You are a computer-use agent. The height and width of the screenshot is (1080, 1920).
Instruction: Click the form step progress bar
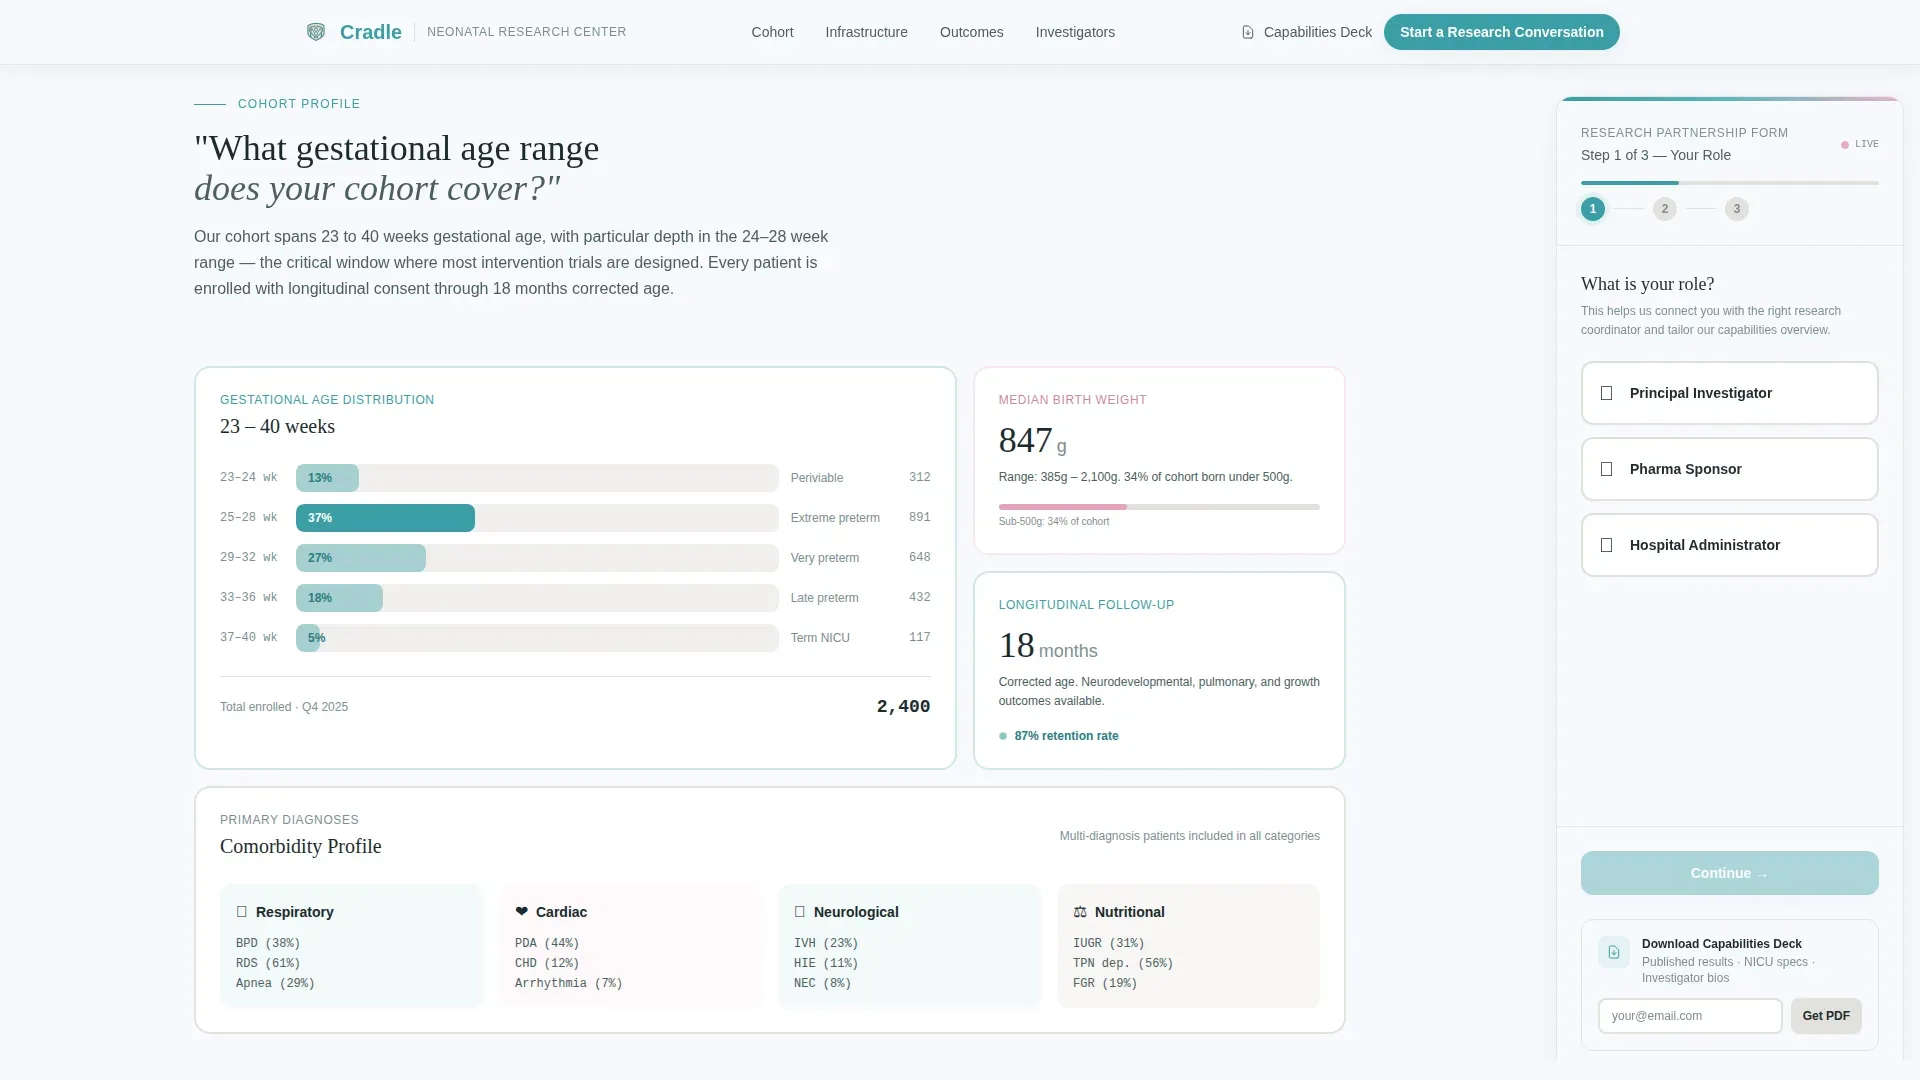pyautogui.click(x=1729, y=183)
